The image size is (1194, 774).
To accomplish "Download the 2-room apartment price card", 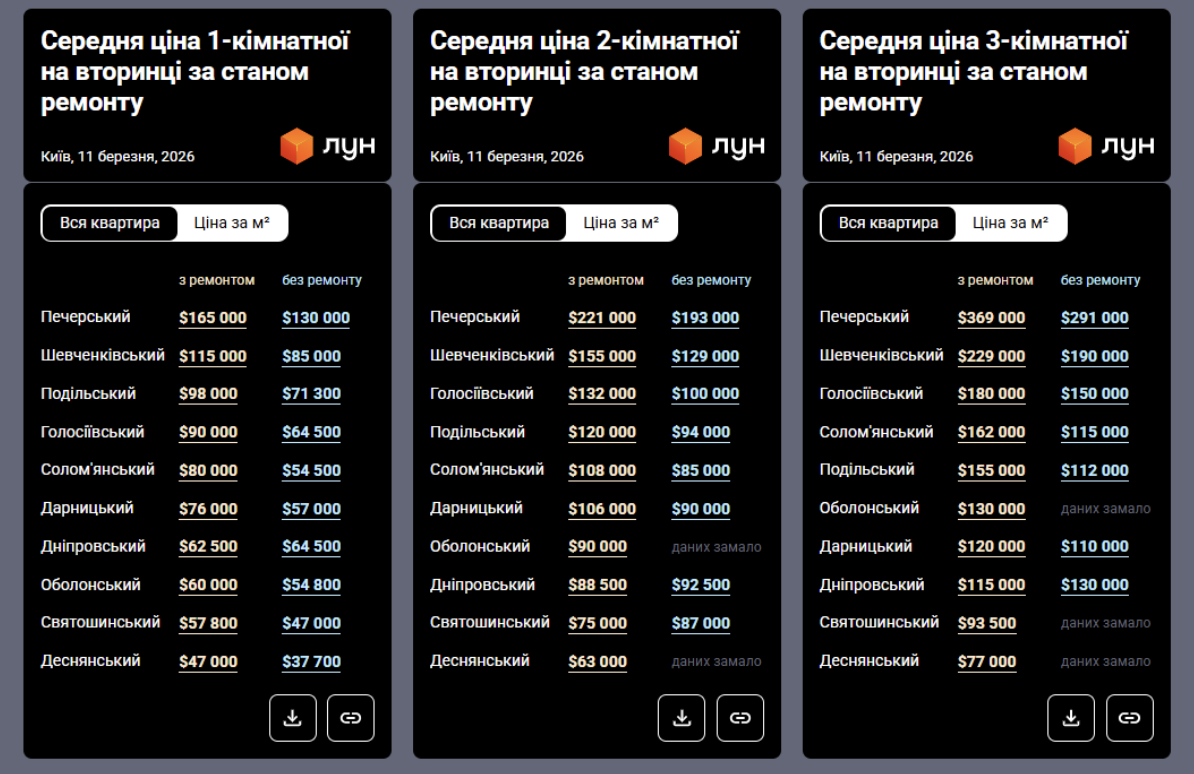I will point(681,718).
